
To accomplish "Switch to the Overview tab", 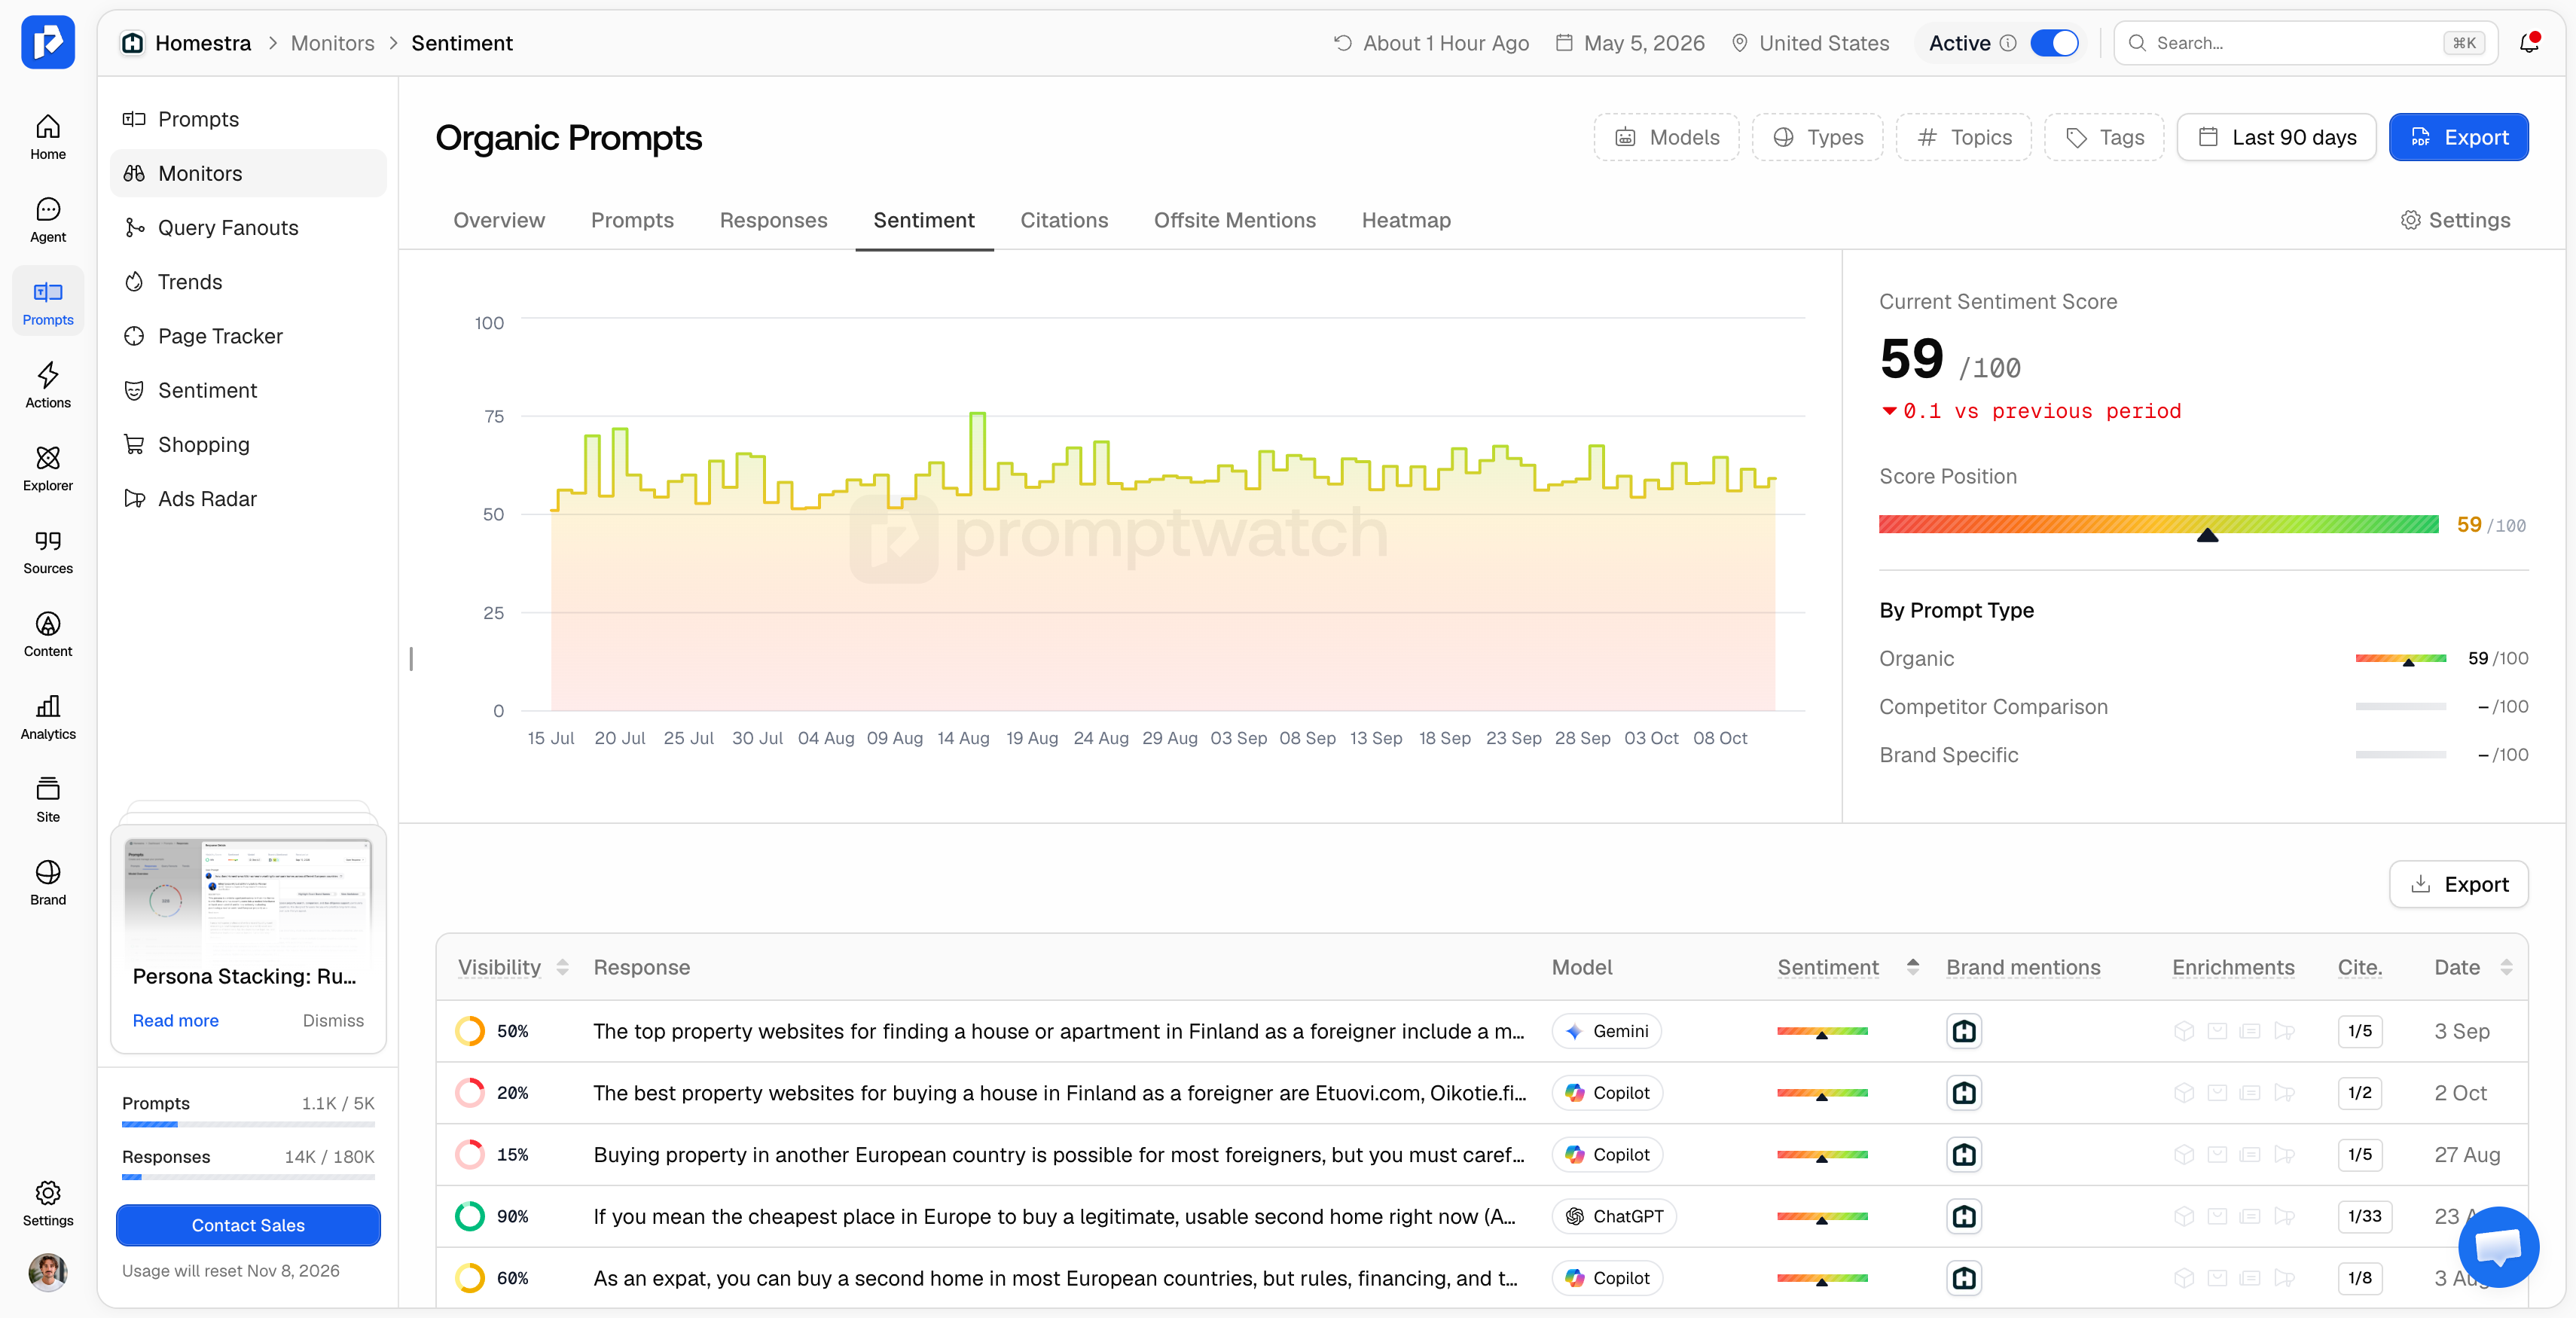I will point(499,220).
